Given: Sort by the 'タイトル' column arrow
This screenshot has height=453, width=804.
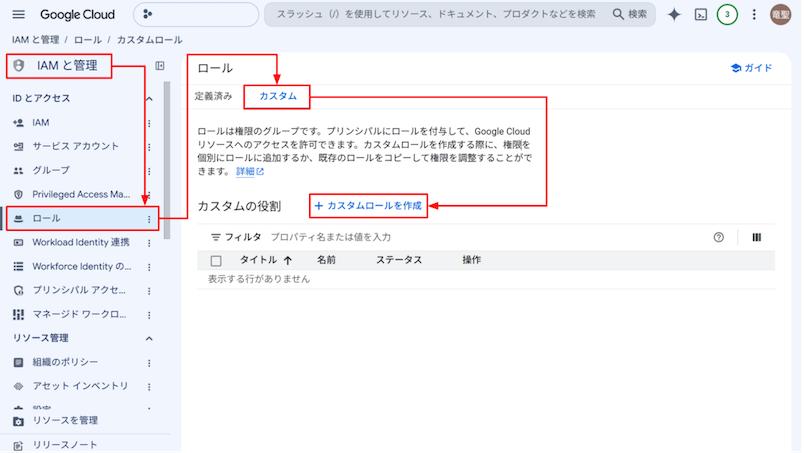Looking at the screenshot, I should coord(288,260).
